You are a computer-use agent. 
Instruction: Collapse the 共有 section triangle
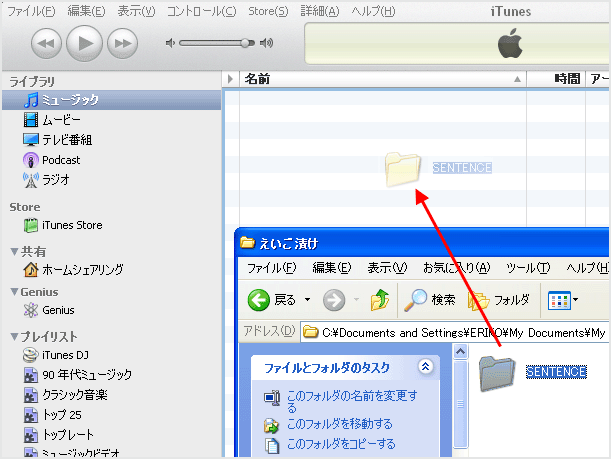(14, 252)
